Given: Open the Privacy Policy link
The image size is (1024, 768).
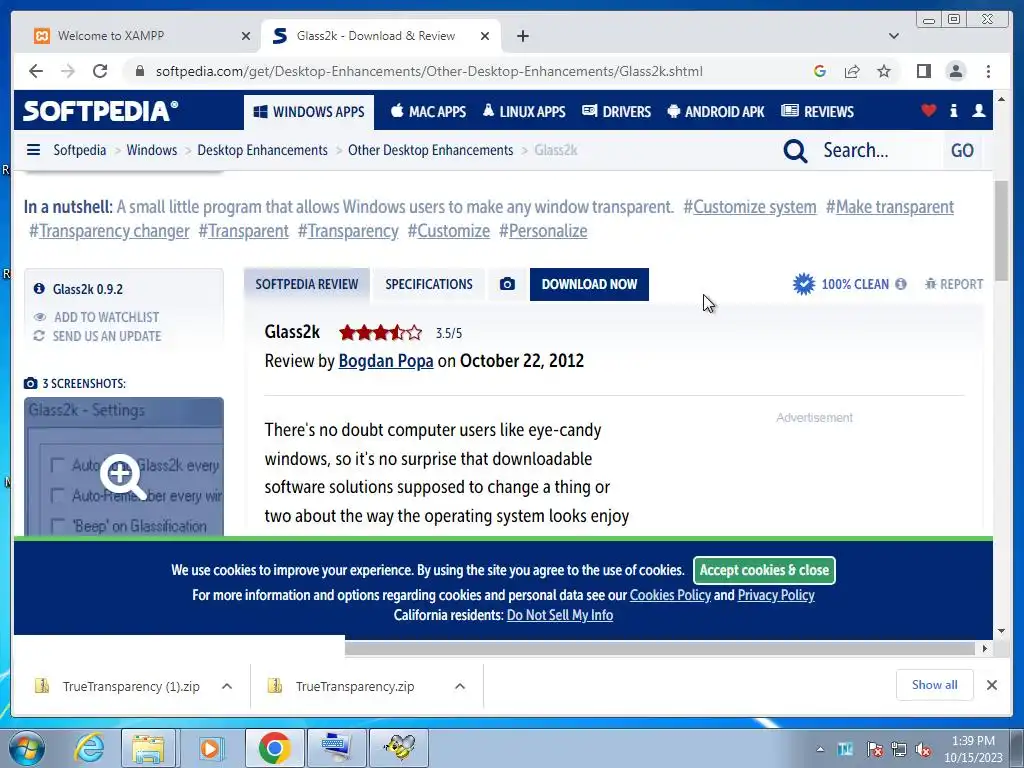Looking at the screenshot, I should [x=776, y=595].
